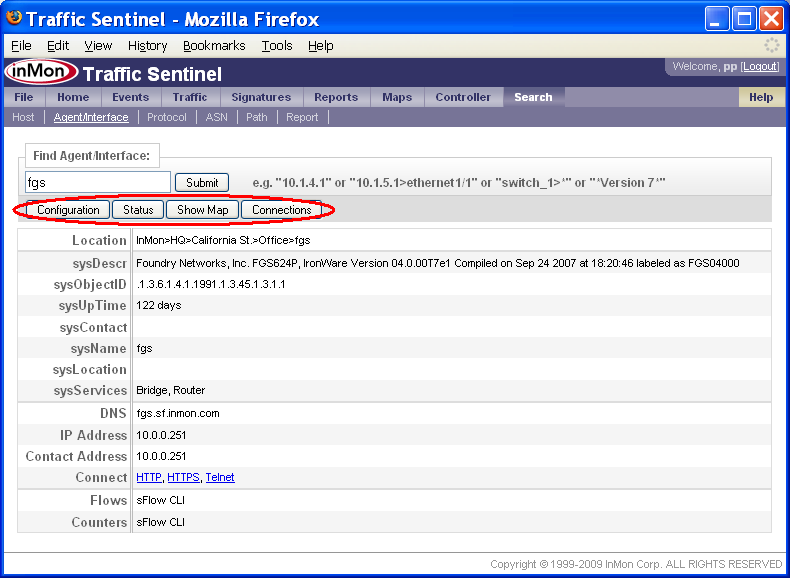
Task: Click the sysName value fgs
Action: (x=144, y=348)
